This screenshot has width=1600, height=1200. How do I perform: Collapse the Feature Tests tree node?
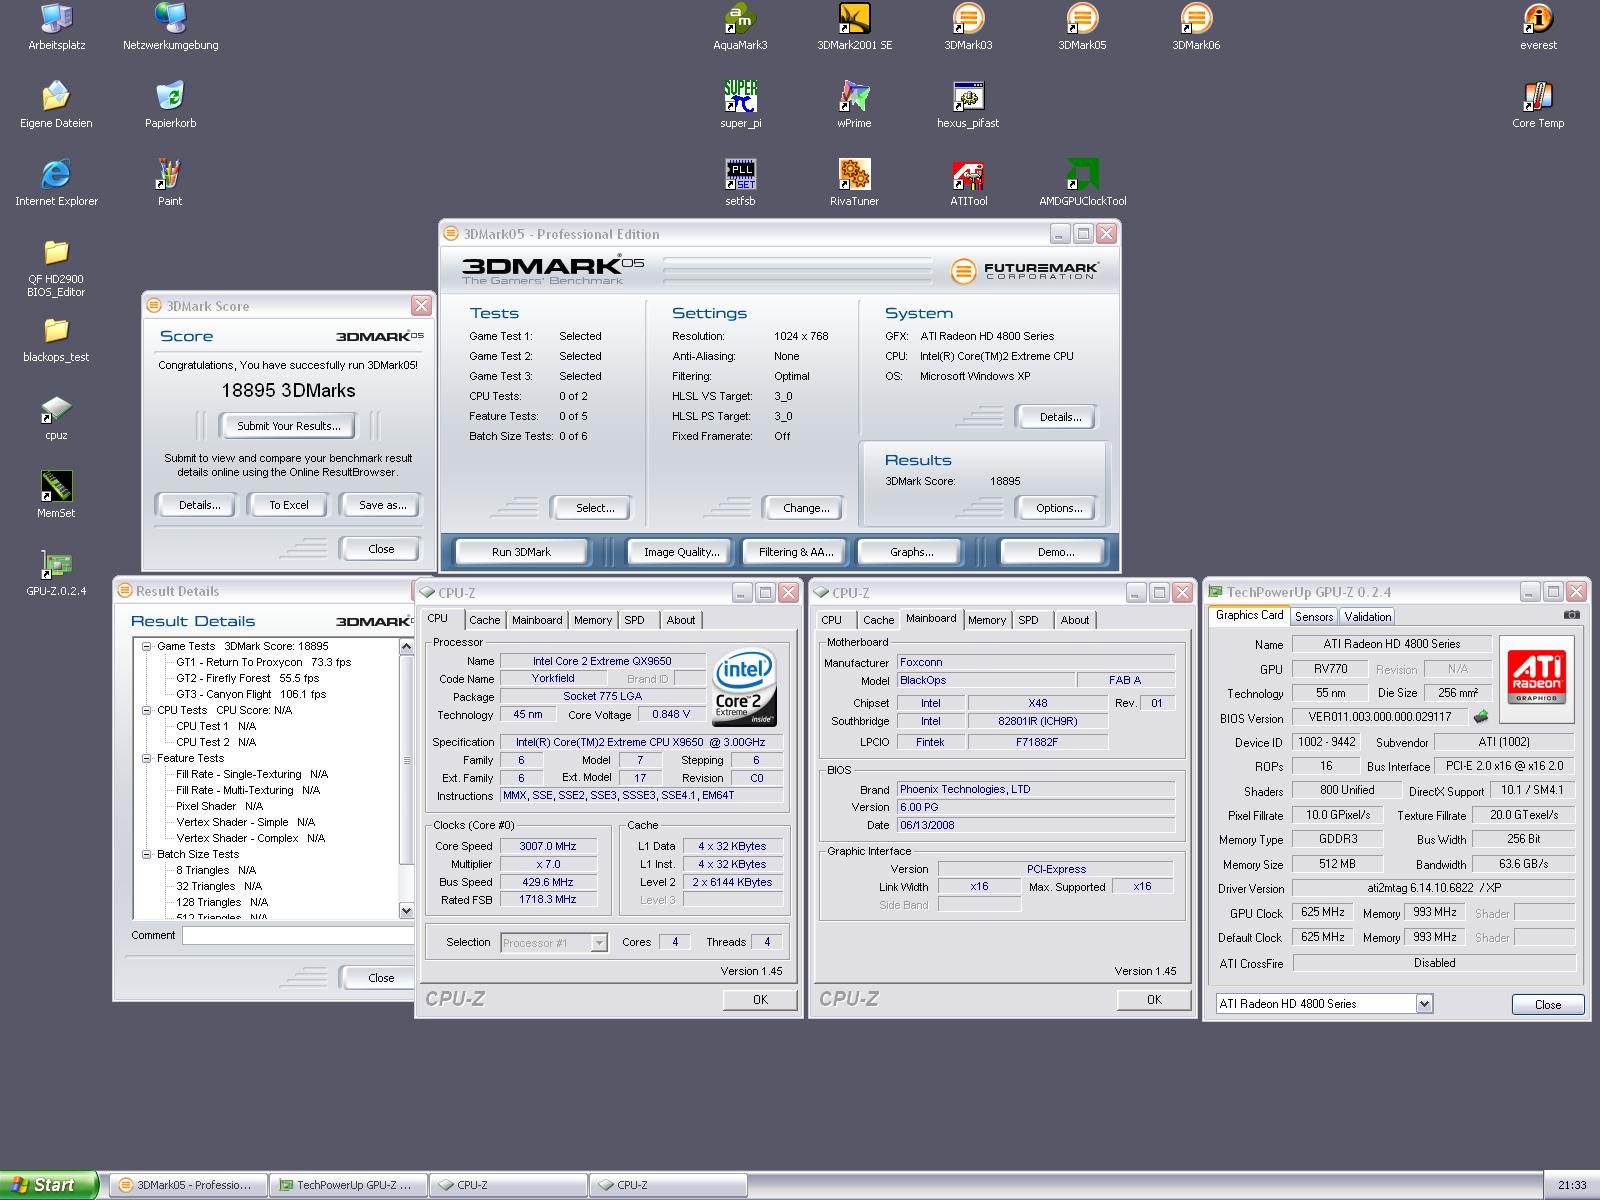click(x=147, y=758)
